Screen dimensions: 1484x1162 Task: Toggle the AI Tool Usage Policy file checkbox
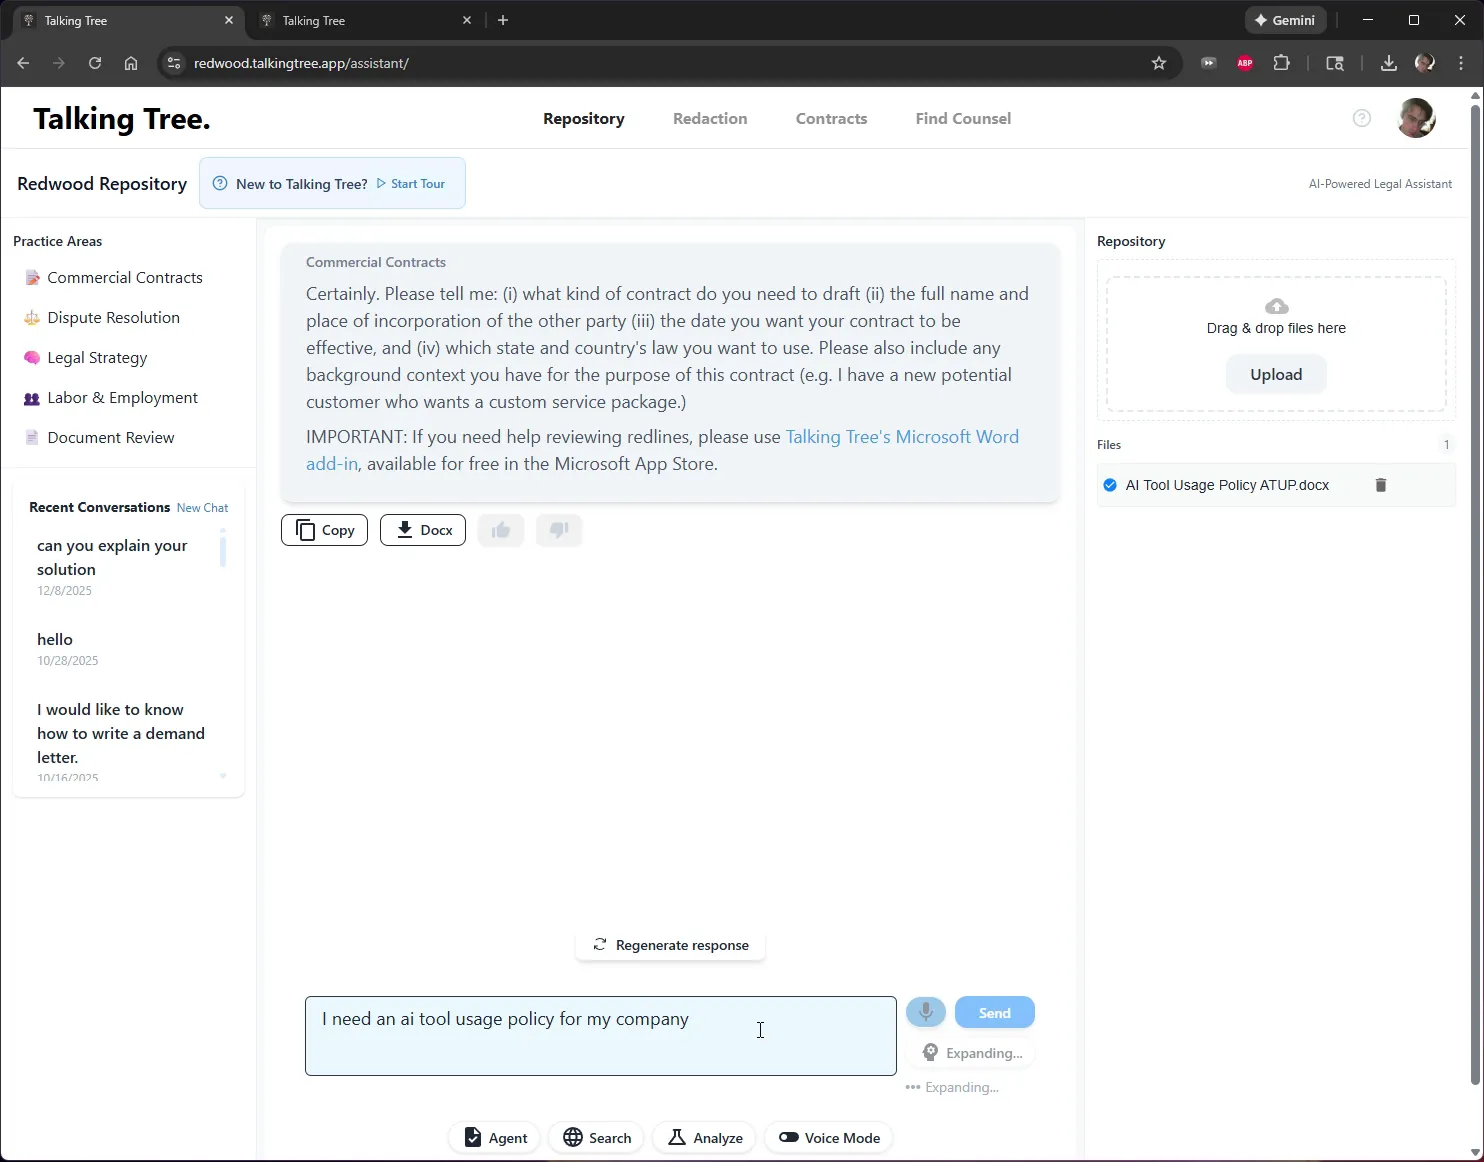pyautogui.click(x=1110, y=485)
